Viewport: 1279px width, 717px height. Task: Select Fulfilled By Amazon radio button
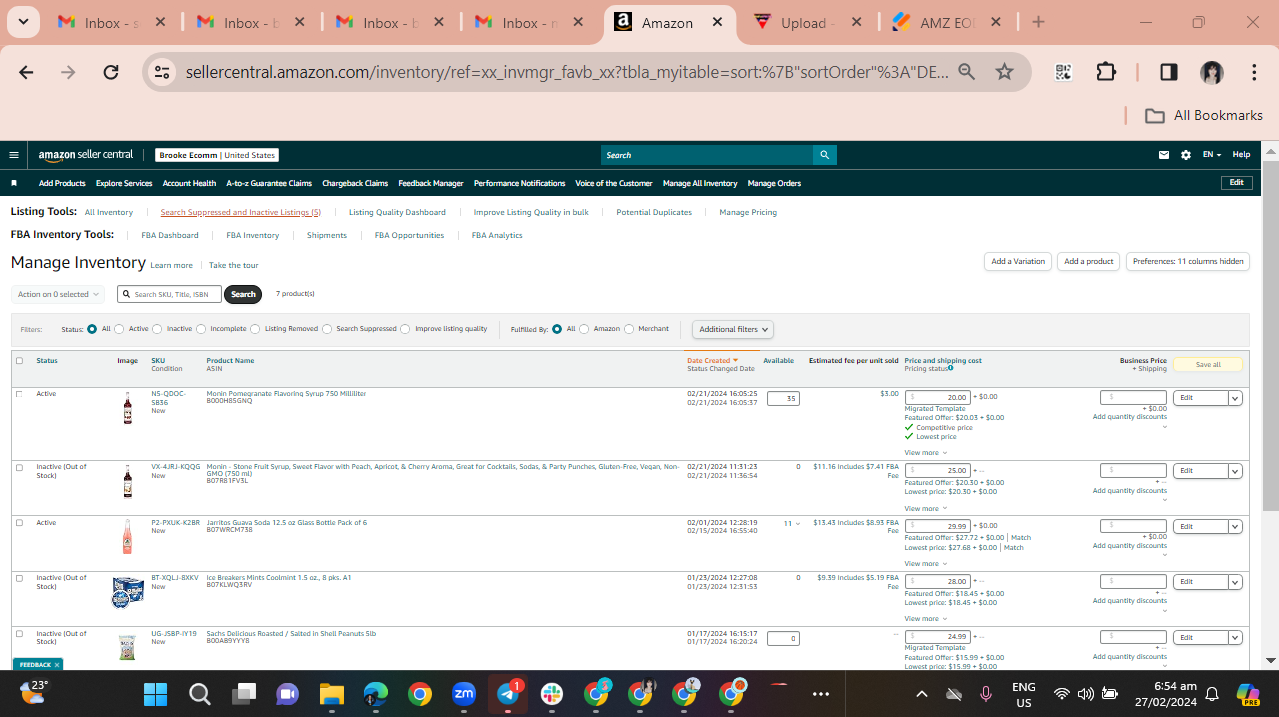click(x=584, y=329)
